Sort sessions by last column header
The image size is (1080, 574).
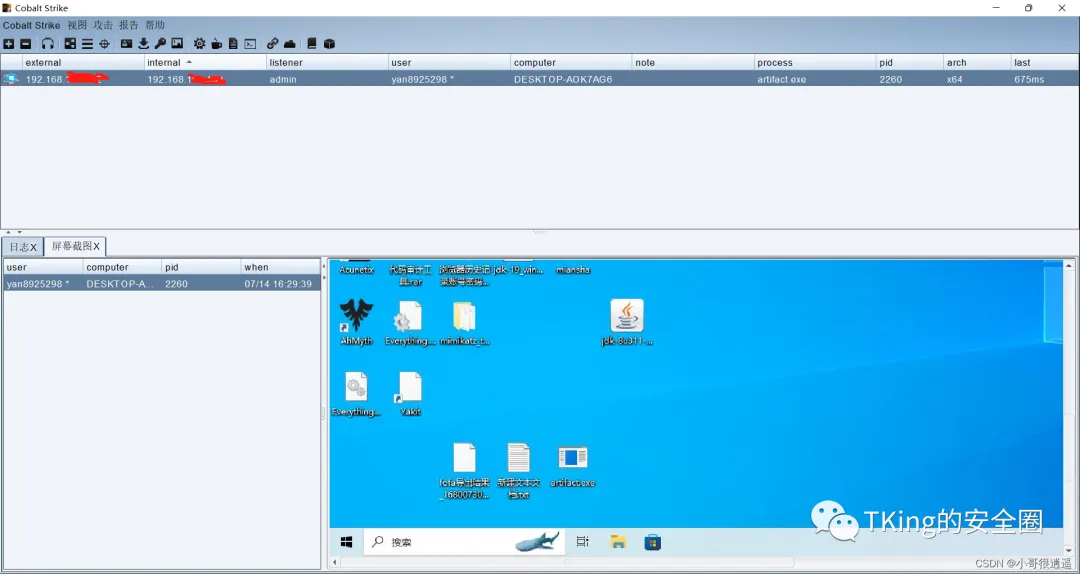pos(1044,63)
